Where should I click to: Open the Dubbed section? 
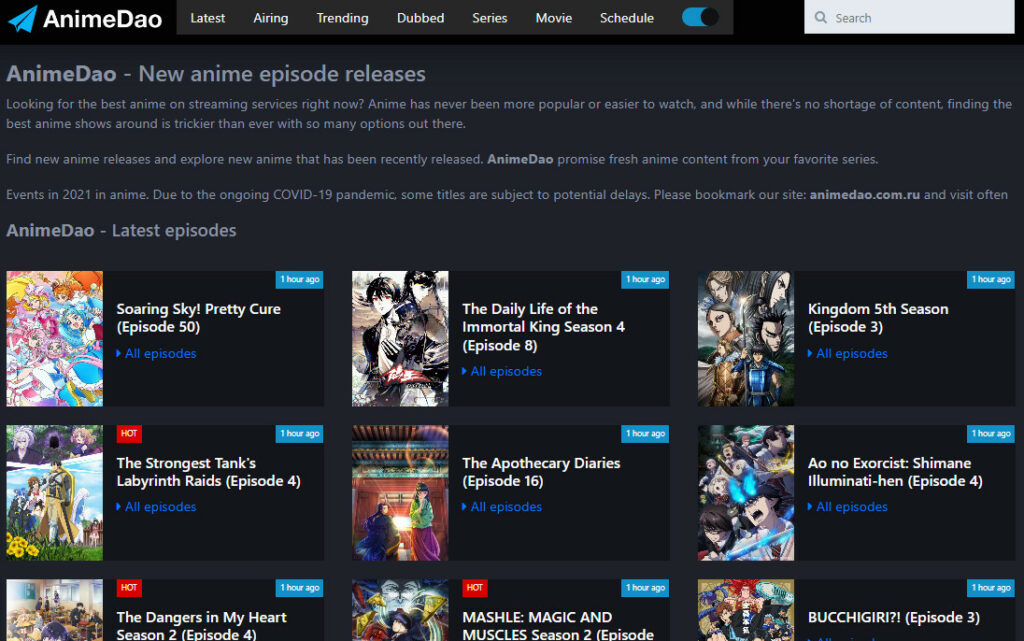pos(421,18)
